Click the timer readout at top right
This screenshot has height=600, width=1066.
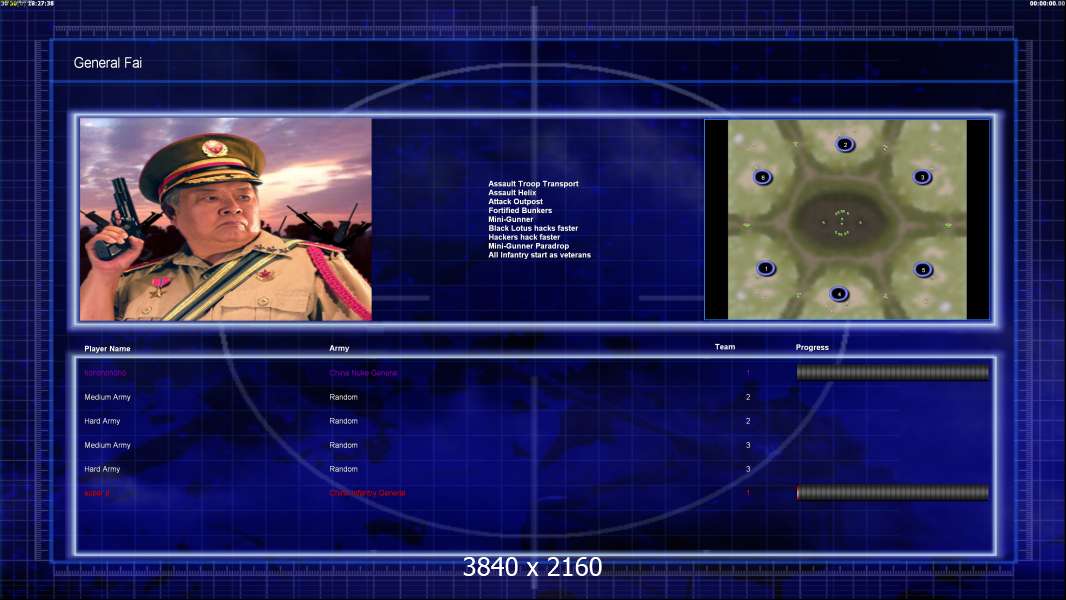(x=1047, y=3)
